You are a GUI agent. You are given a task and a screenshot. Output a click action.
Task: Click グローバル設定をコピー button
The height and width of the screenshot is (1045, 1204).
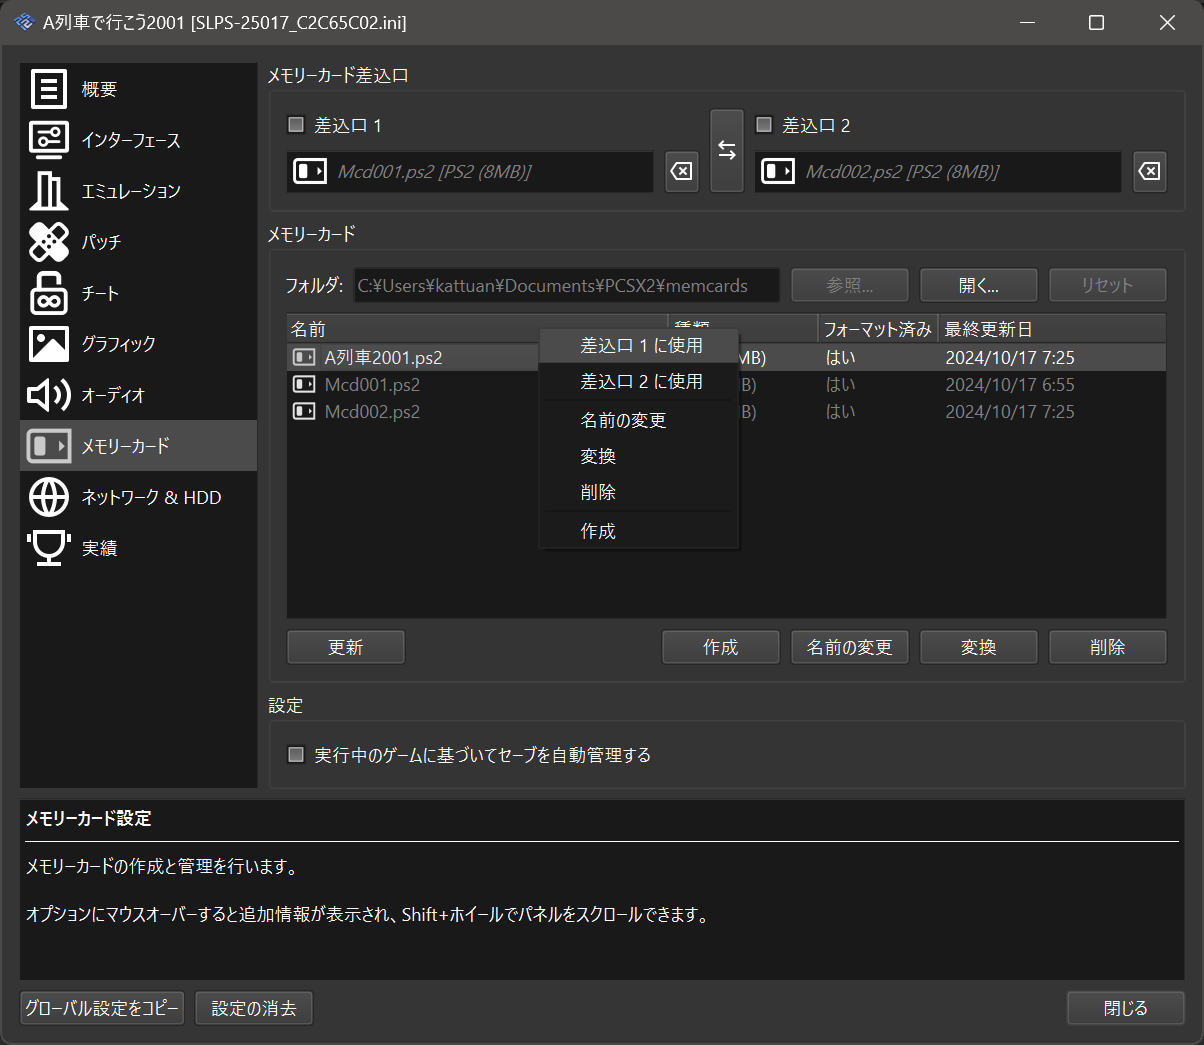(102, 1008)
